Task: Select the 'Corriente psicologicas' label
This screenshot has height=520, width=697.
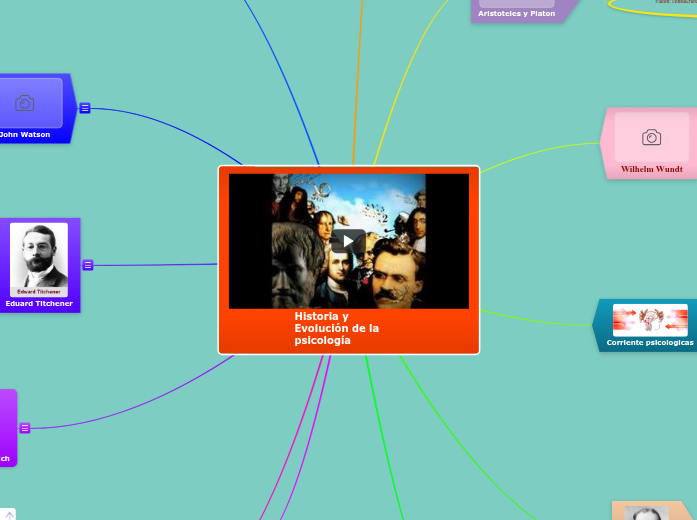Action: pos(649,342)
